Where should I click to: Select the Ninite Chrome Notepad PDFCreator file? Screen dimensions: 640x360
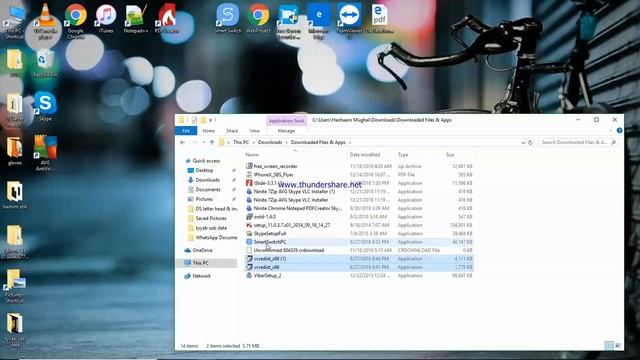pos(359,208)
